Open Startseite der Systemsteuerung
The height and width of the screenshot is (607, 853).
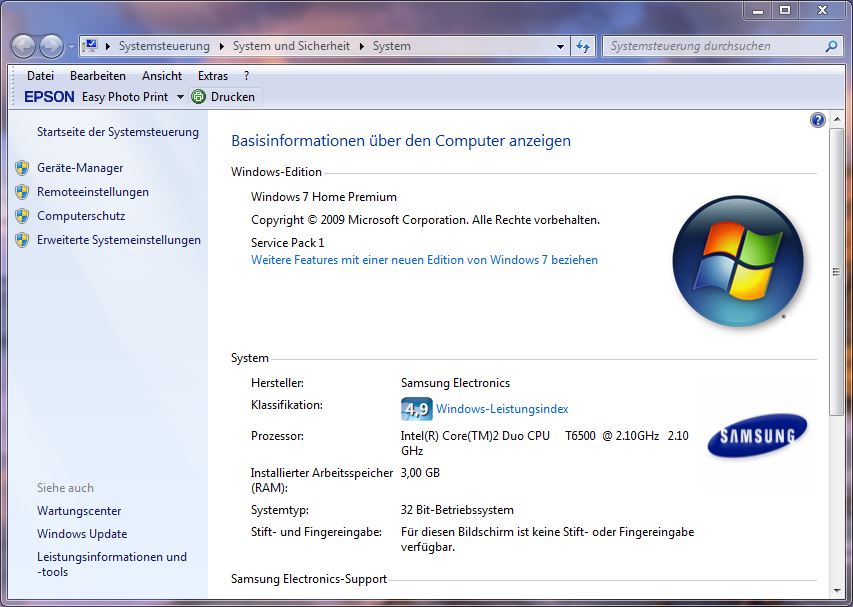[x=118, y=132]
